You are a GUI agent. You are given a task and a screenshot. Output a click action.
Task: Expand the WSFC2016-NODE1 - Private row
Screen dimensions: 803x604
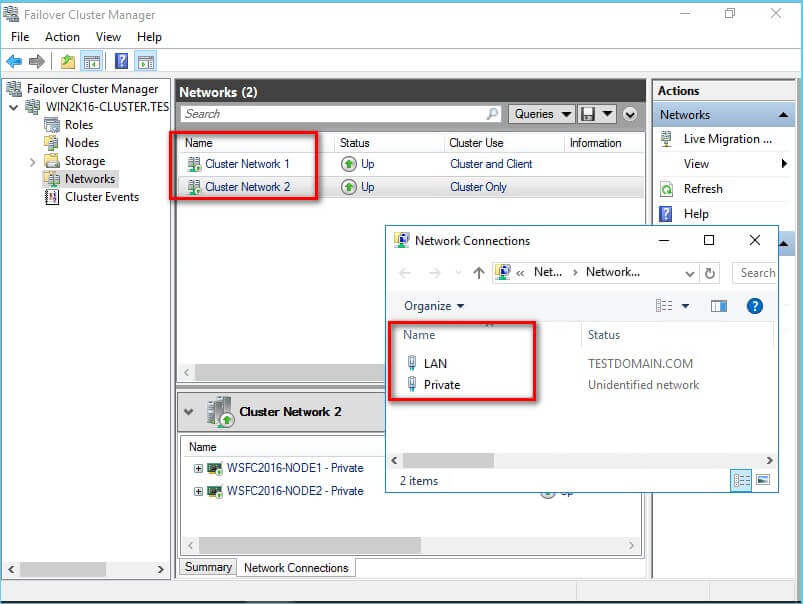[x=198, y=468]
